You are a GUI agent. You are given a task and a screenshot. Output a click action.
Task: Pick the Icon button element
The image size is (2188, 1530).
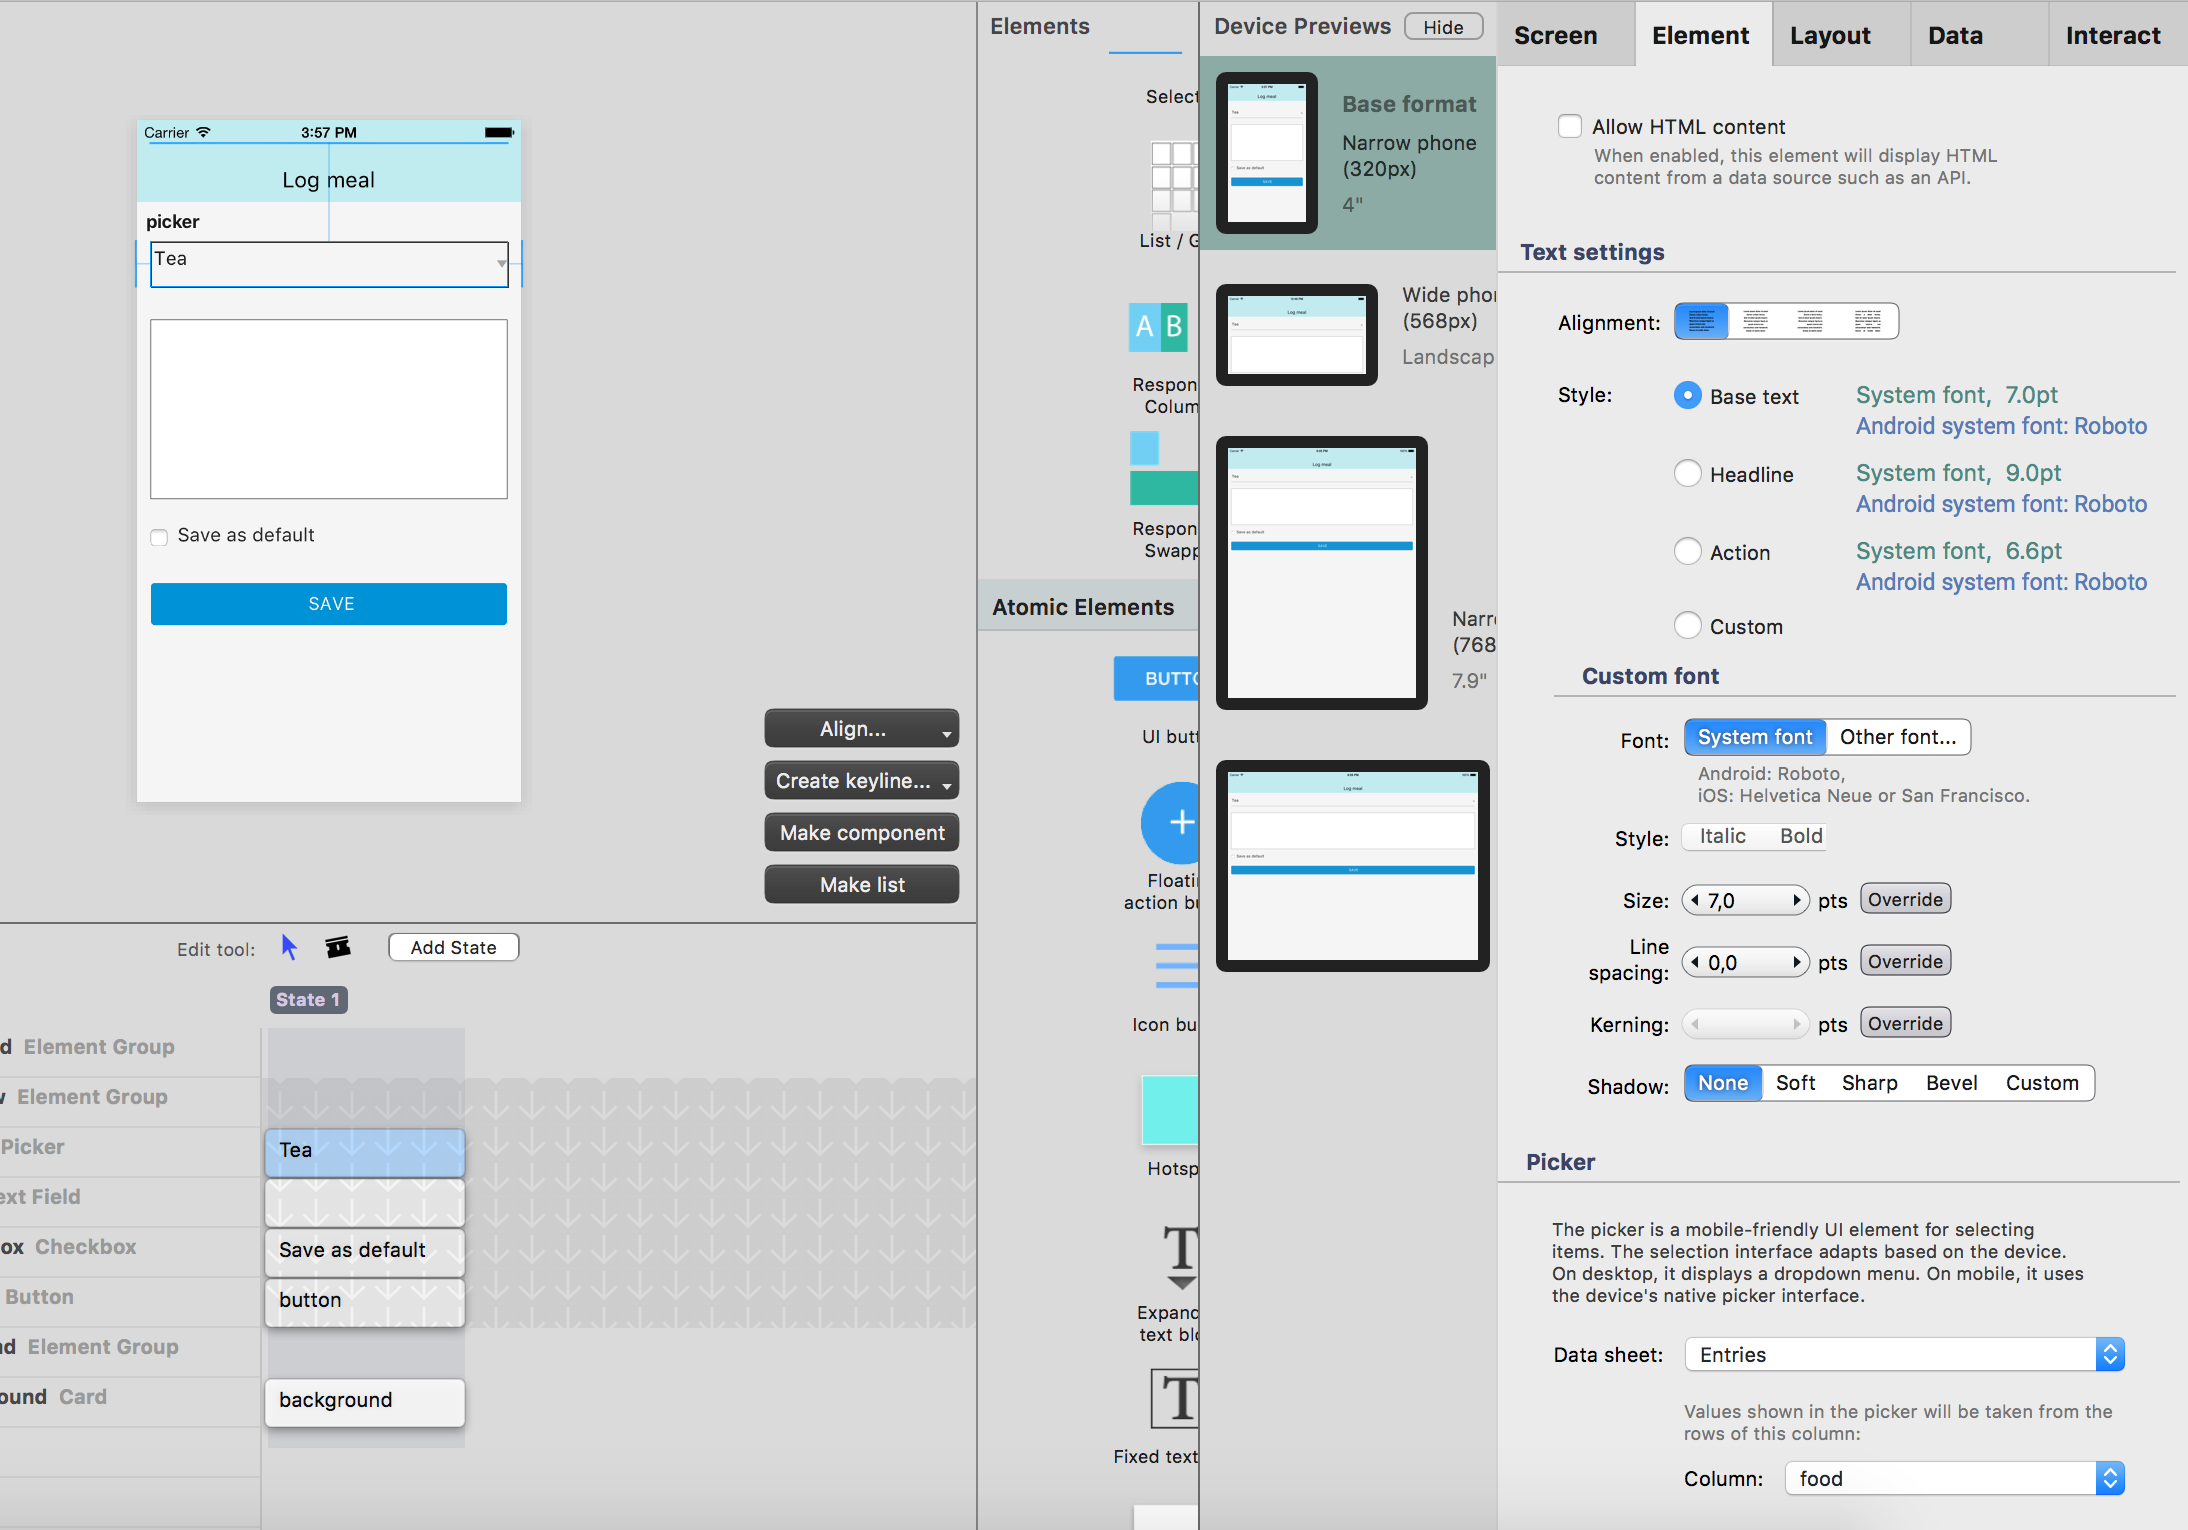point(1177,966)
